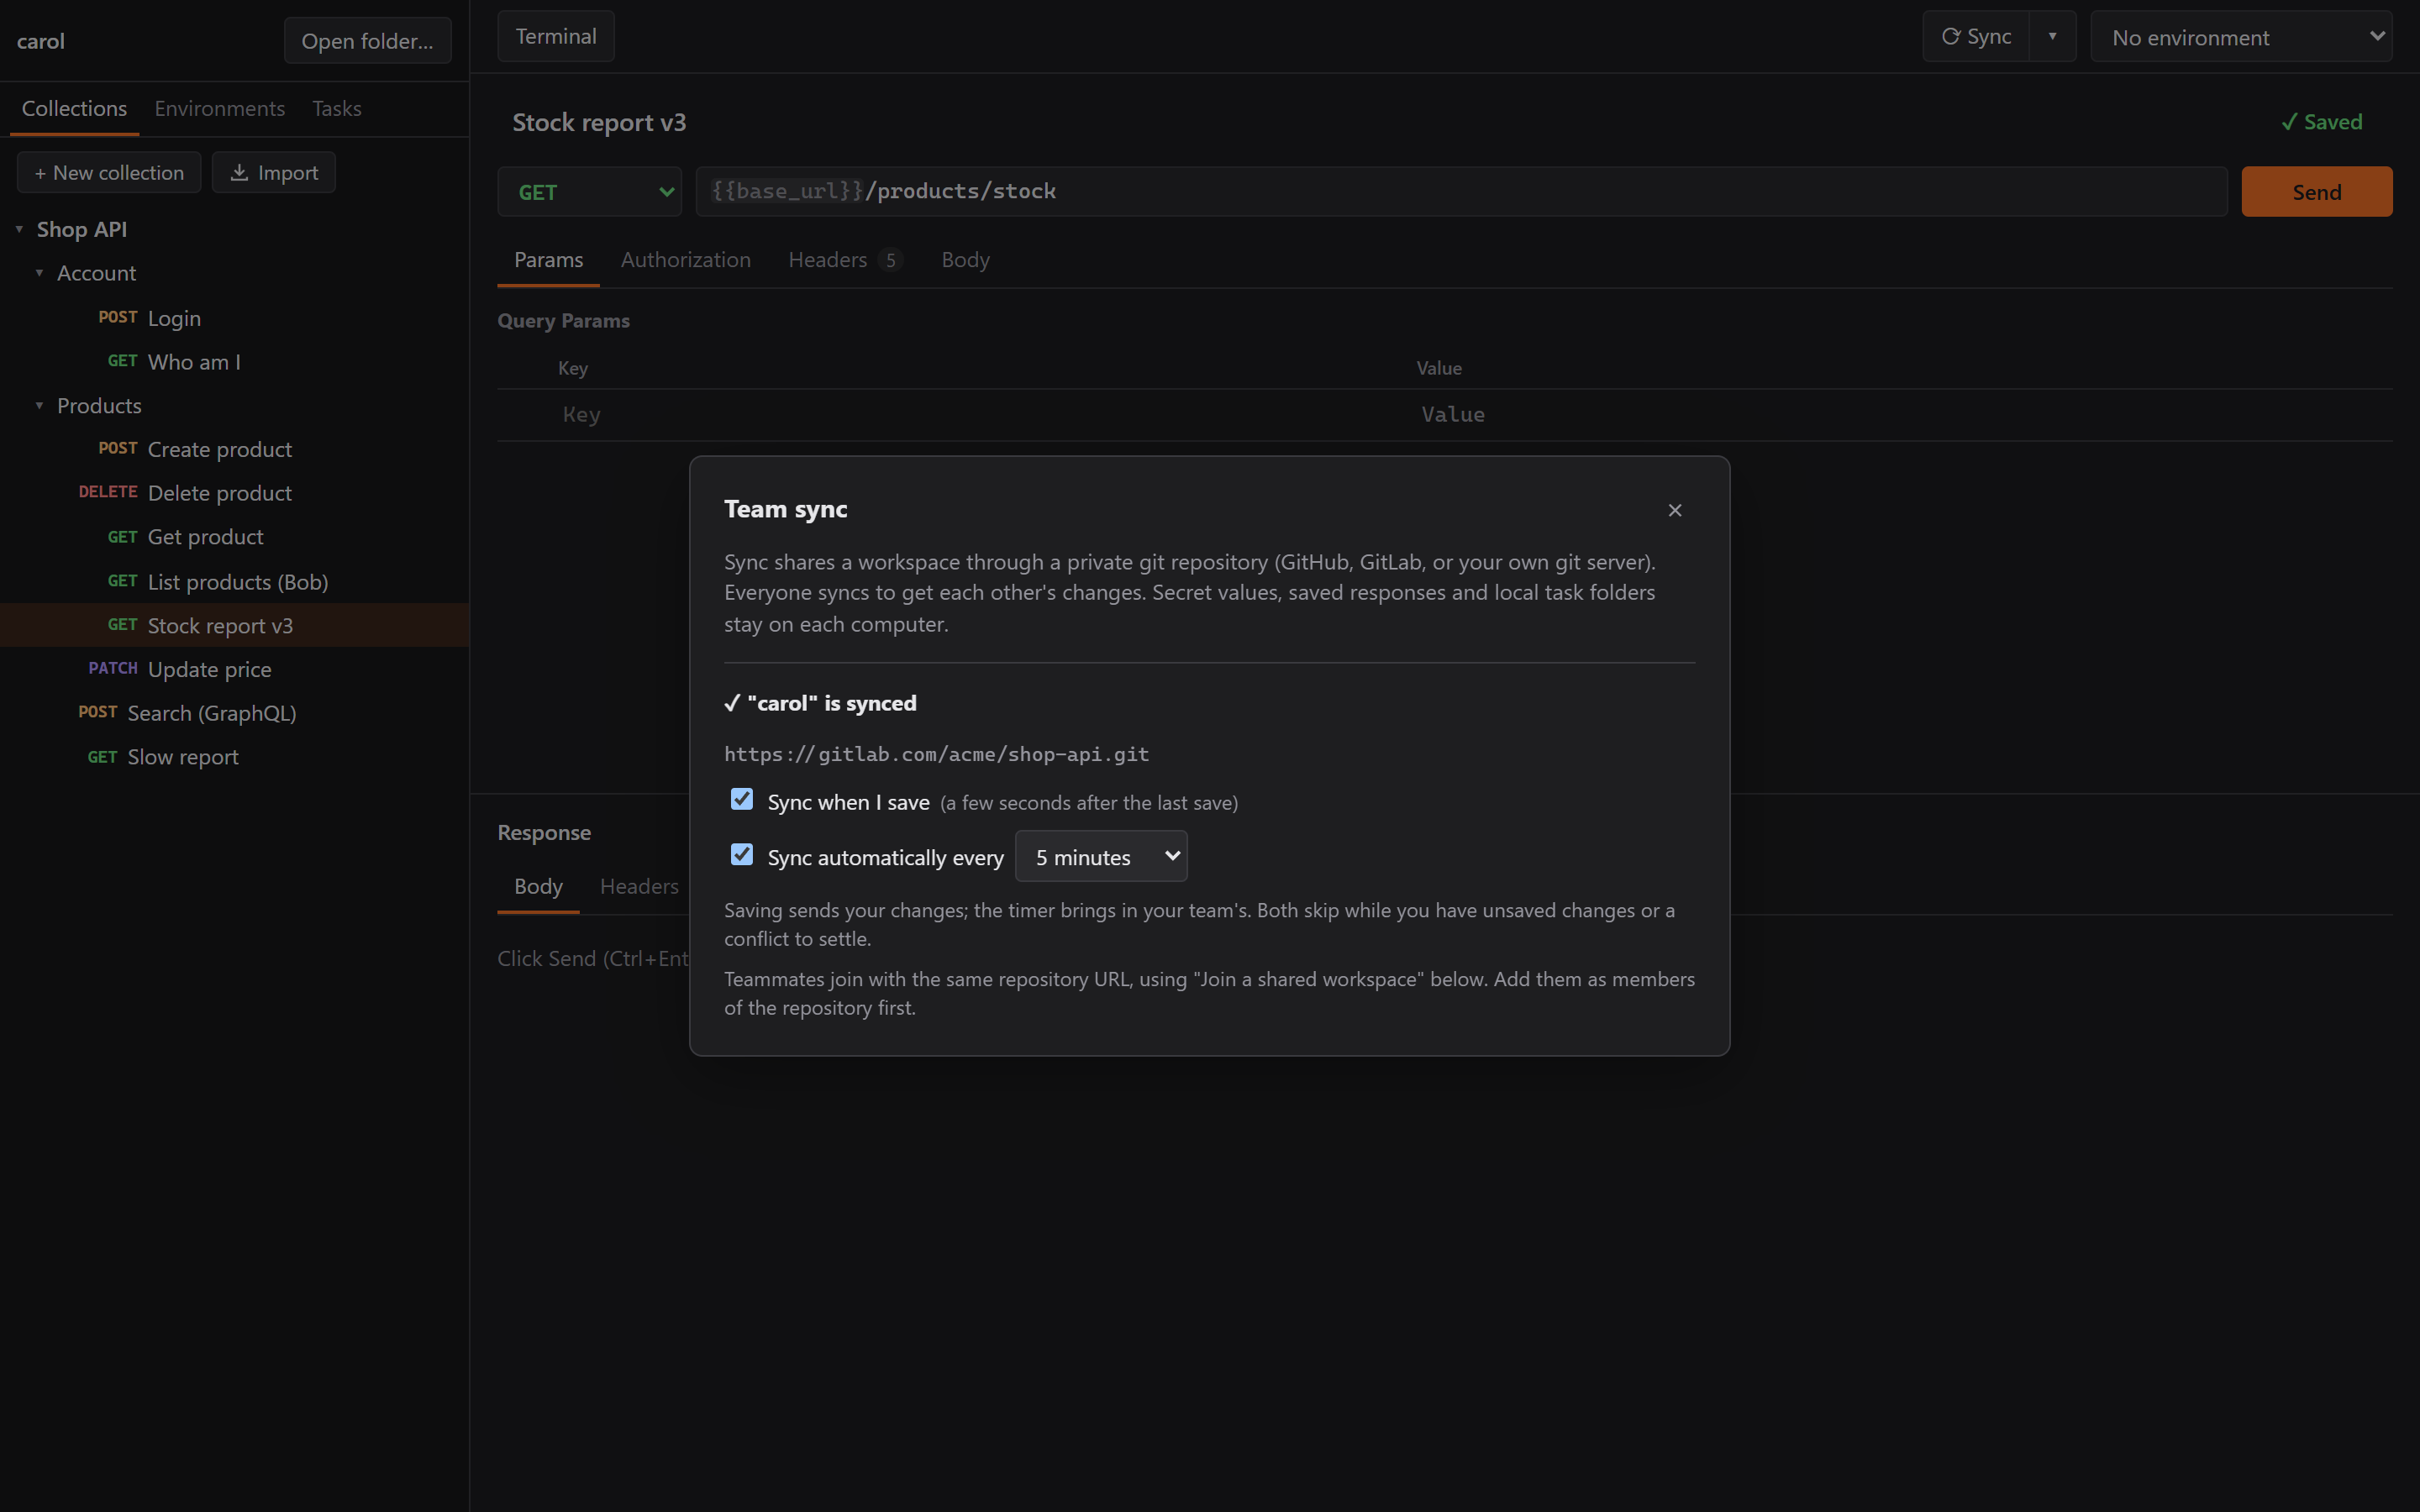Open the Slow report request
Viewport: 2420px width, 1512px height.
tap(234, 757)
